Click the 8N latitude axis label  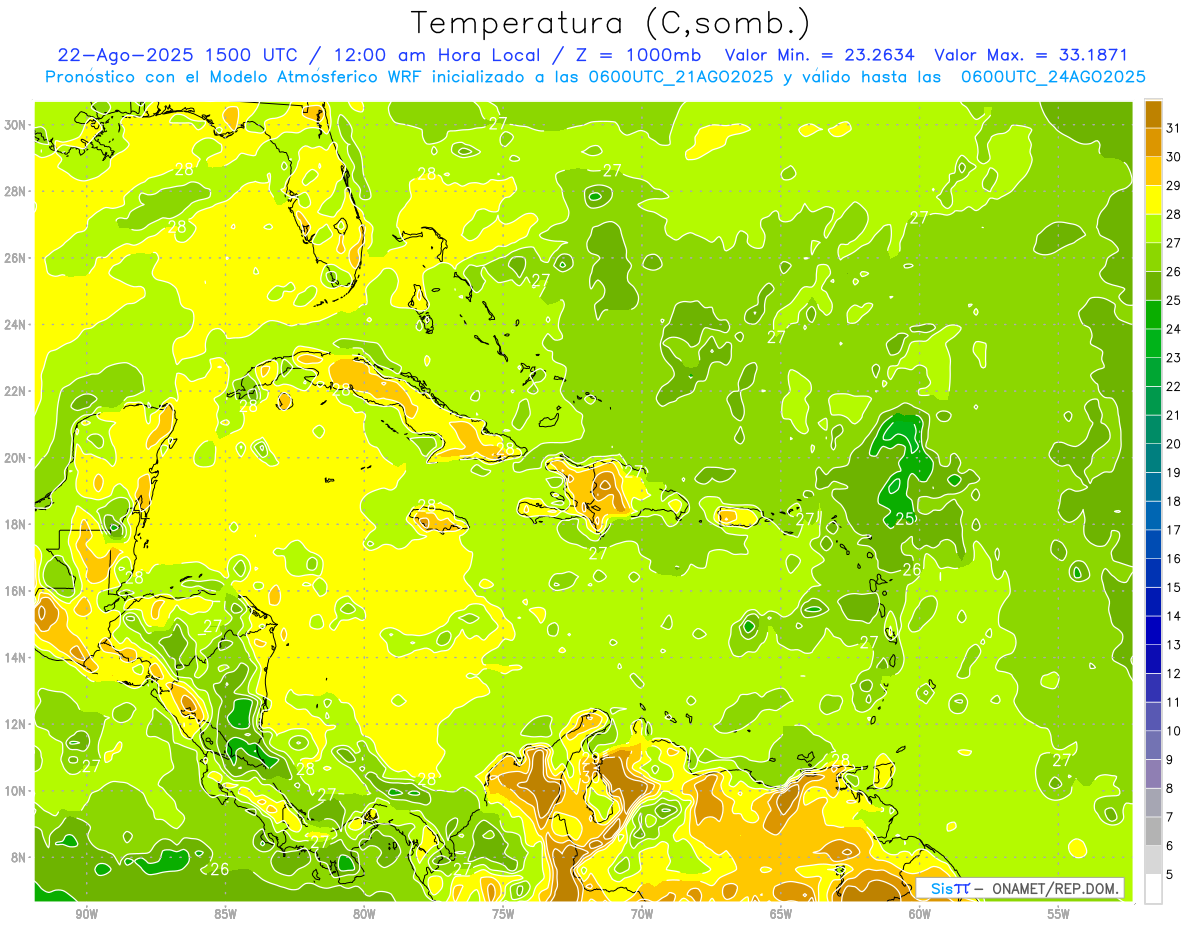20,857
